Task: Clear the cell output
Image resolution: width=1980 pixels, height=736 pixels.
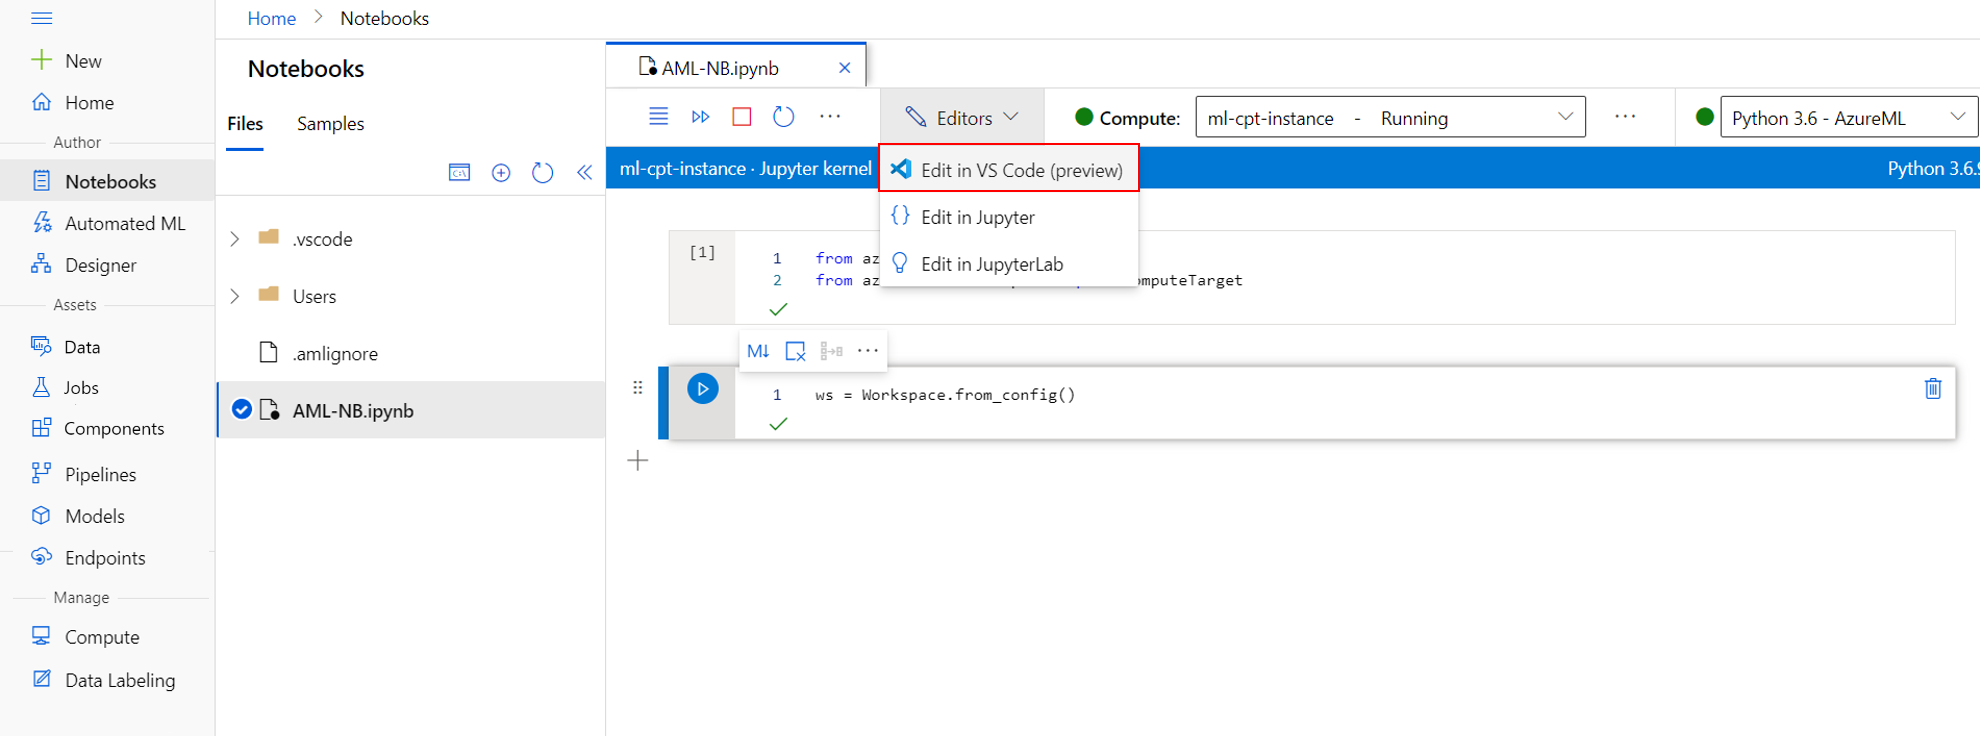Action: coord(795,351)
